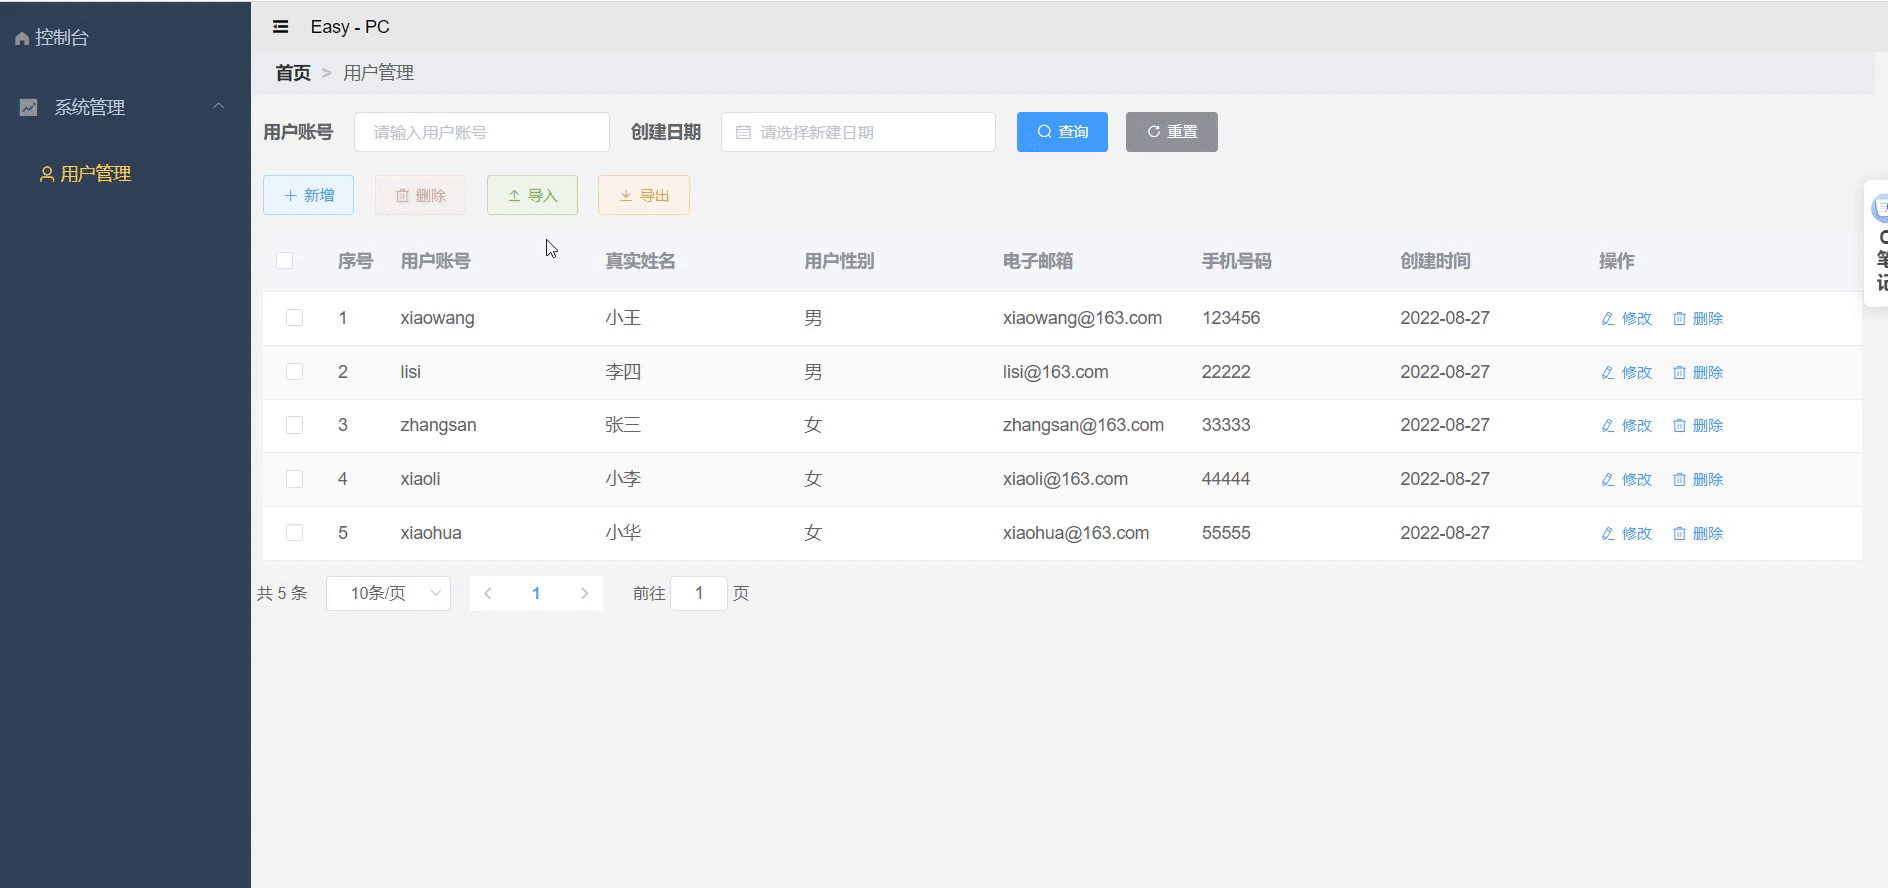This screenshot has width=1888, height=888.
Task: Click the 查询 search button
Action: point(1062,132)
